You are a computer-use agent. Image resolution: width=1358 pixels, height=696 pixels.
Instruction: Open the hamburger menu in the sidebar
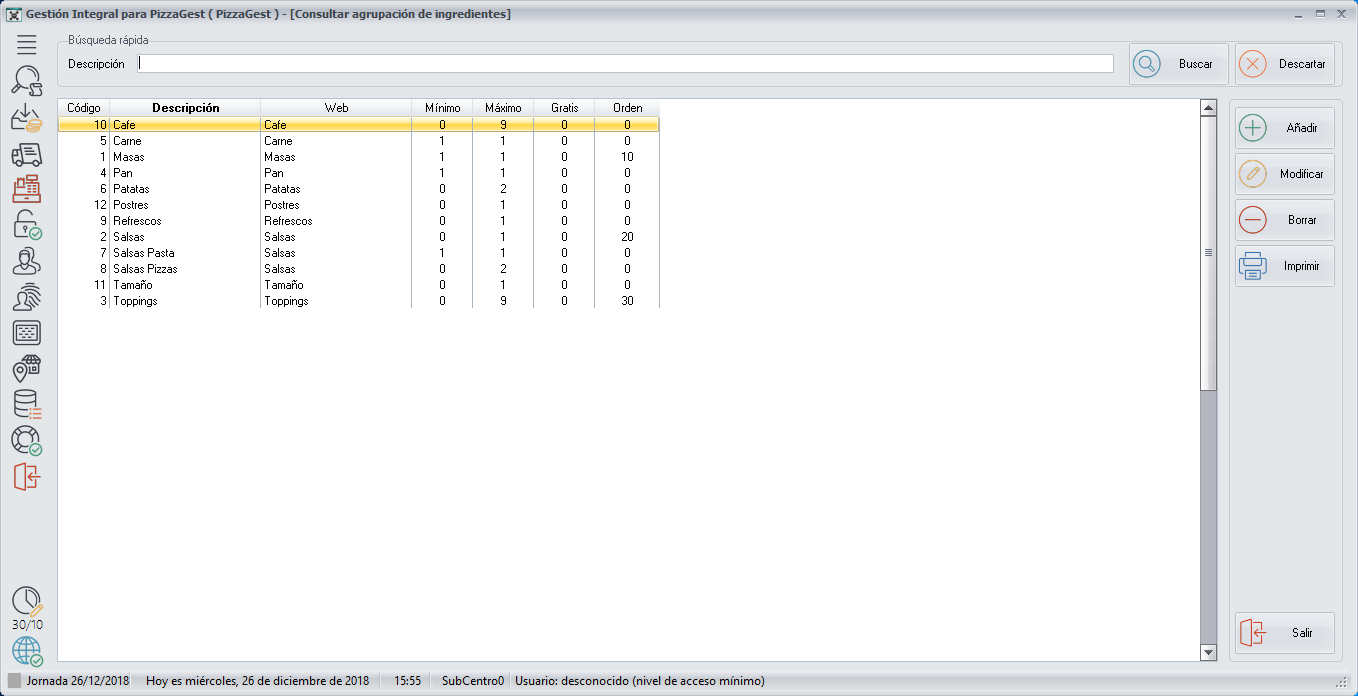tap(27, 44)
